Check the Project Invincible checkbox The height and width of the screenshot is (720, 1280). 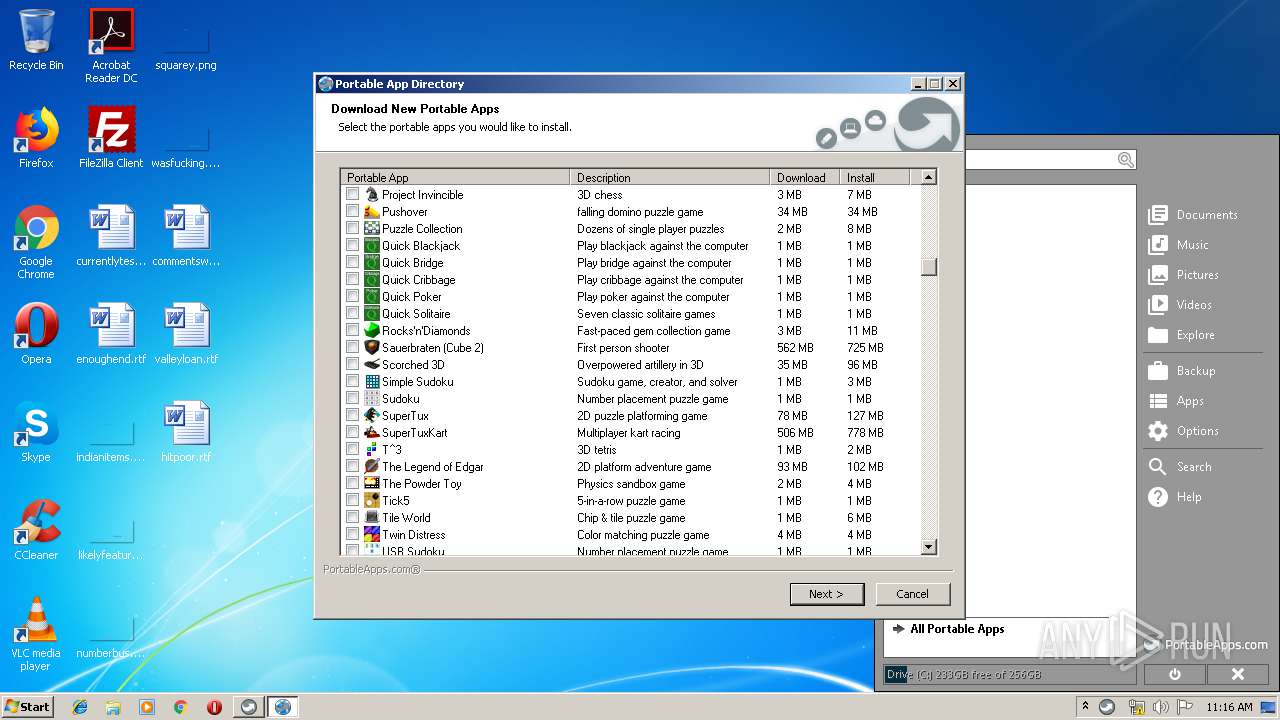coord(352,195)
